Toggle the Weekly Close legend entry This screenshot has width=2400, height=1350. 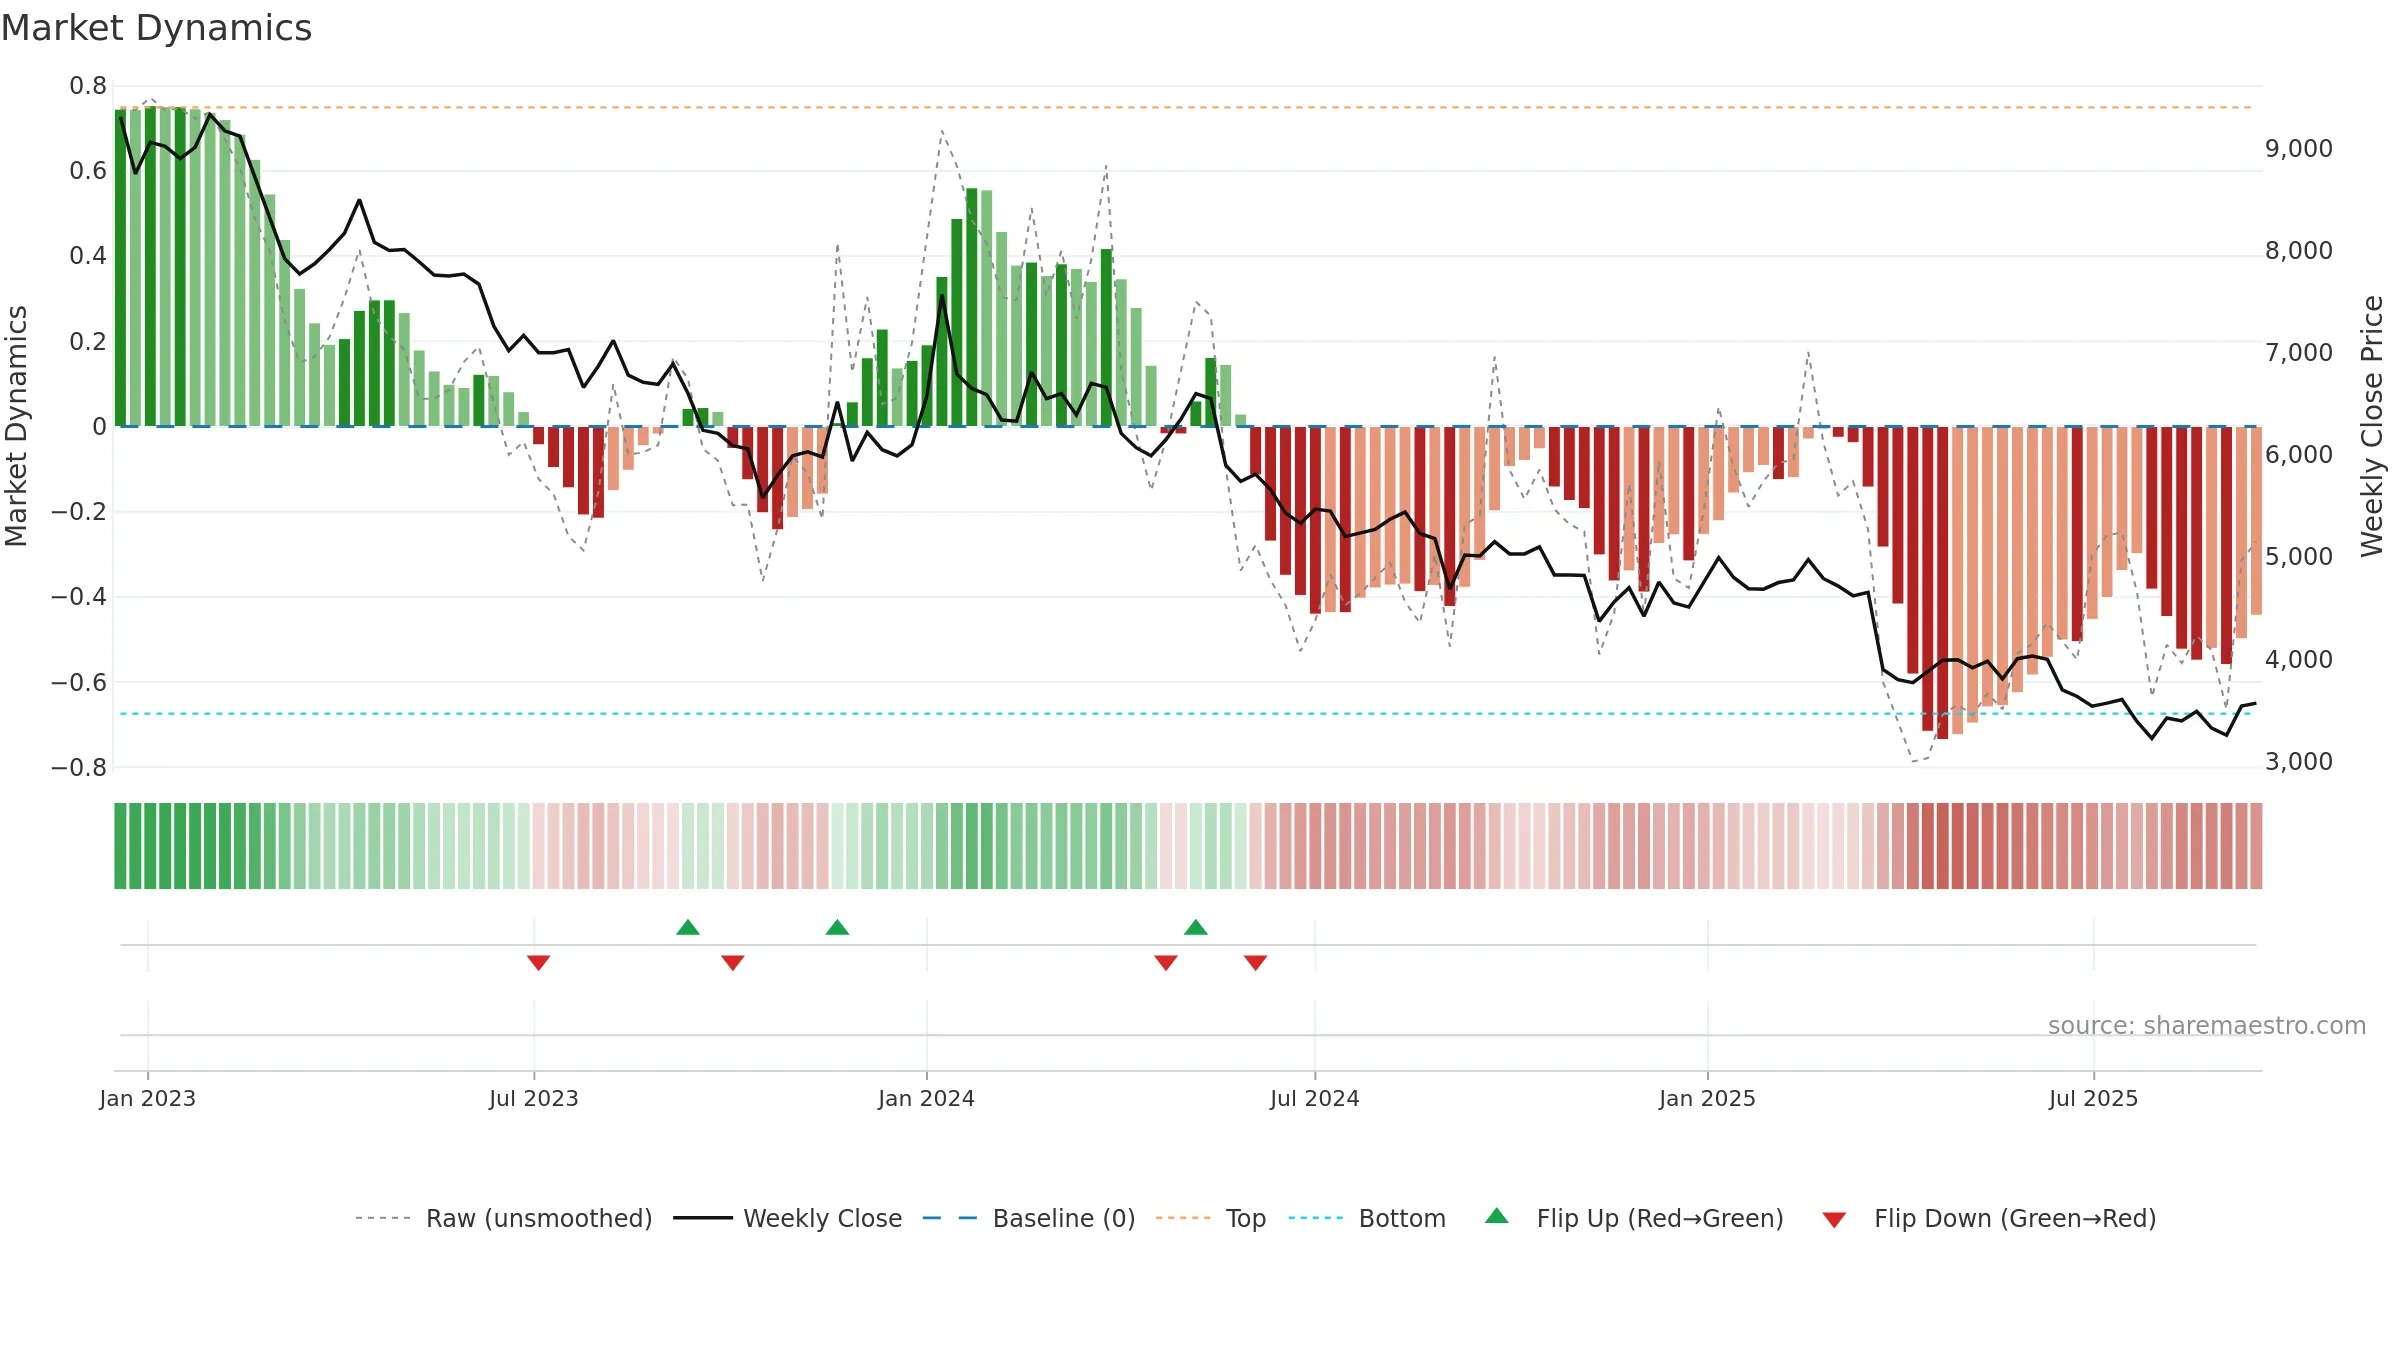coord(787,1218)
